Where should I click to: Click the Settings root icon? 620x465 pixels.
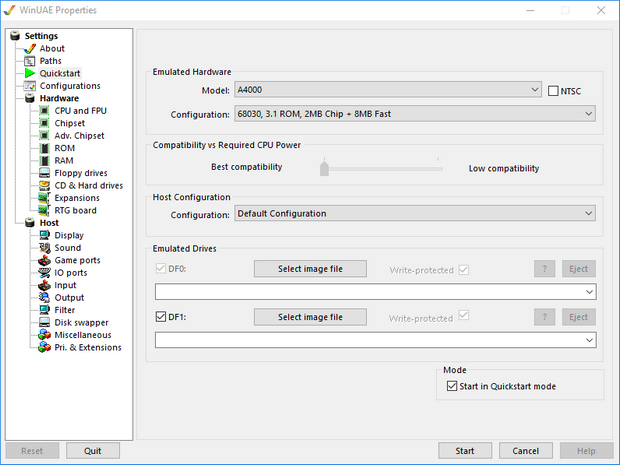pos(15,36)
